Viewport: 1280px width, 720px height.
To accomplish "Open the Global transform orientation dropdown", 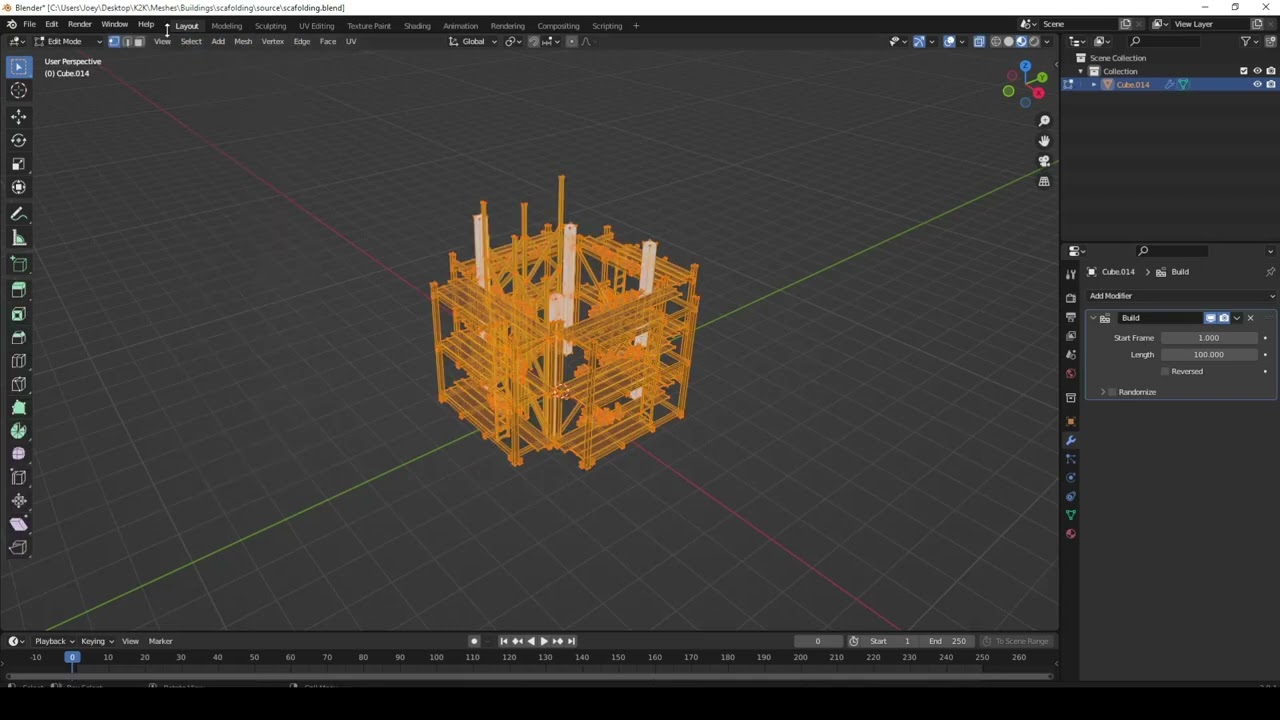I will (x=472, y=41).
